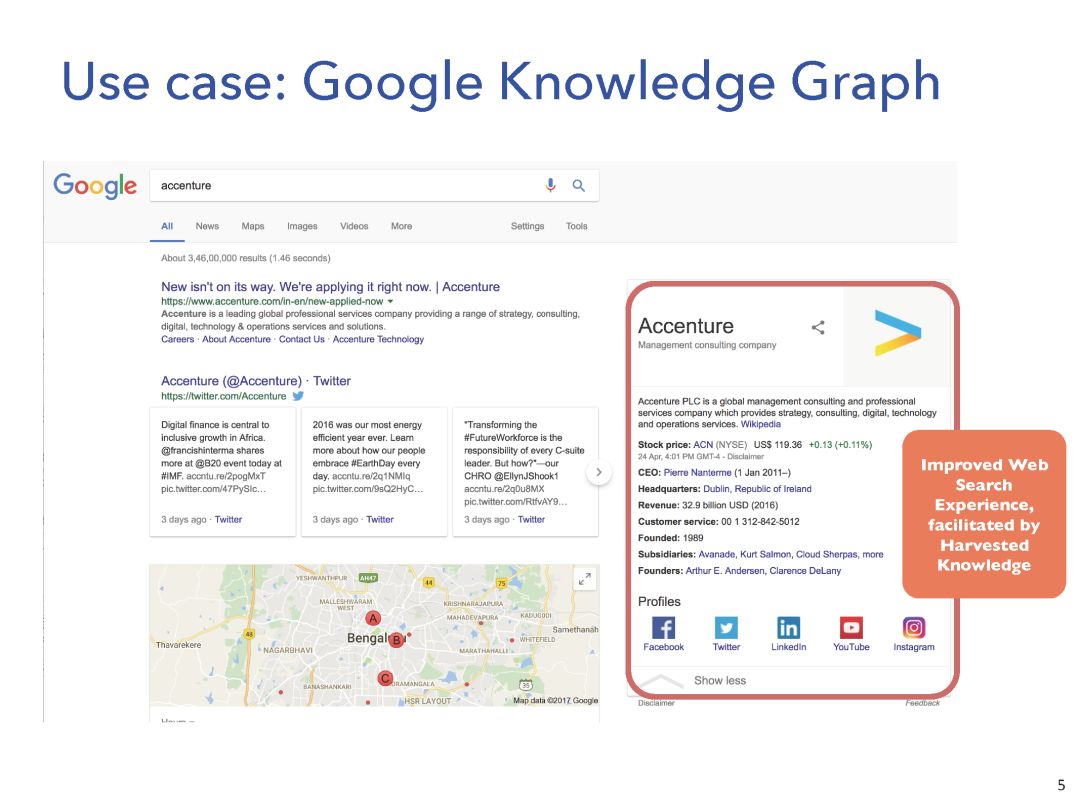Image resolution: width=1080 pixels, height=810 pixels.
Task: Open the Dublin, Republic of Ireland link
Action: [x=758, y=489]
